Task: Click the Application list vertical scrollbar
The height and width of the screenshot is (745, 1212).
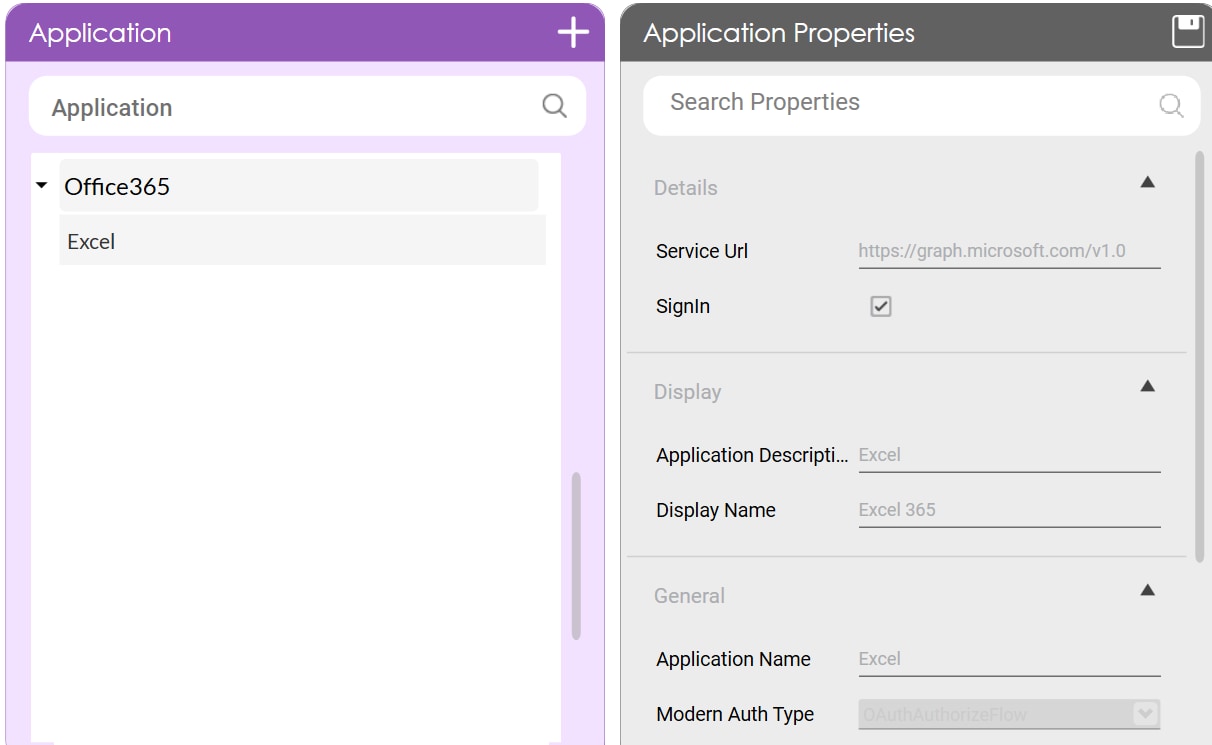Action: click(576, 556)
